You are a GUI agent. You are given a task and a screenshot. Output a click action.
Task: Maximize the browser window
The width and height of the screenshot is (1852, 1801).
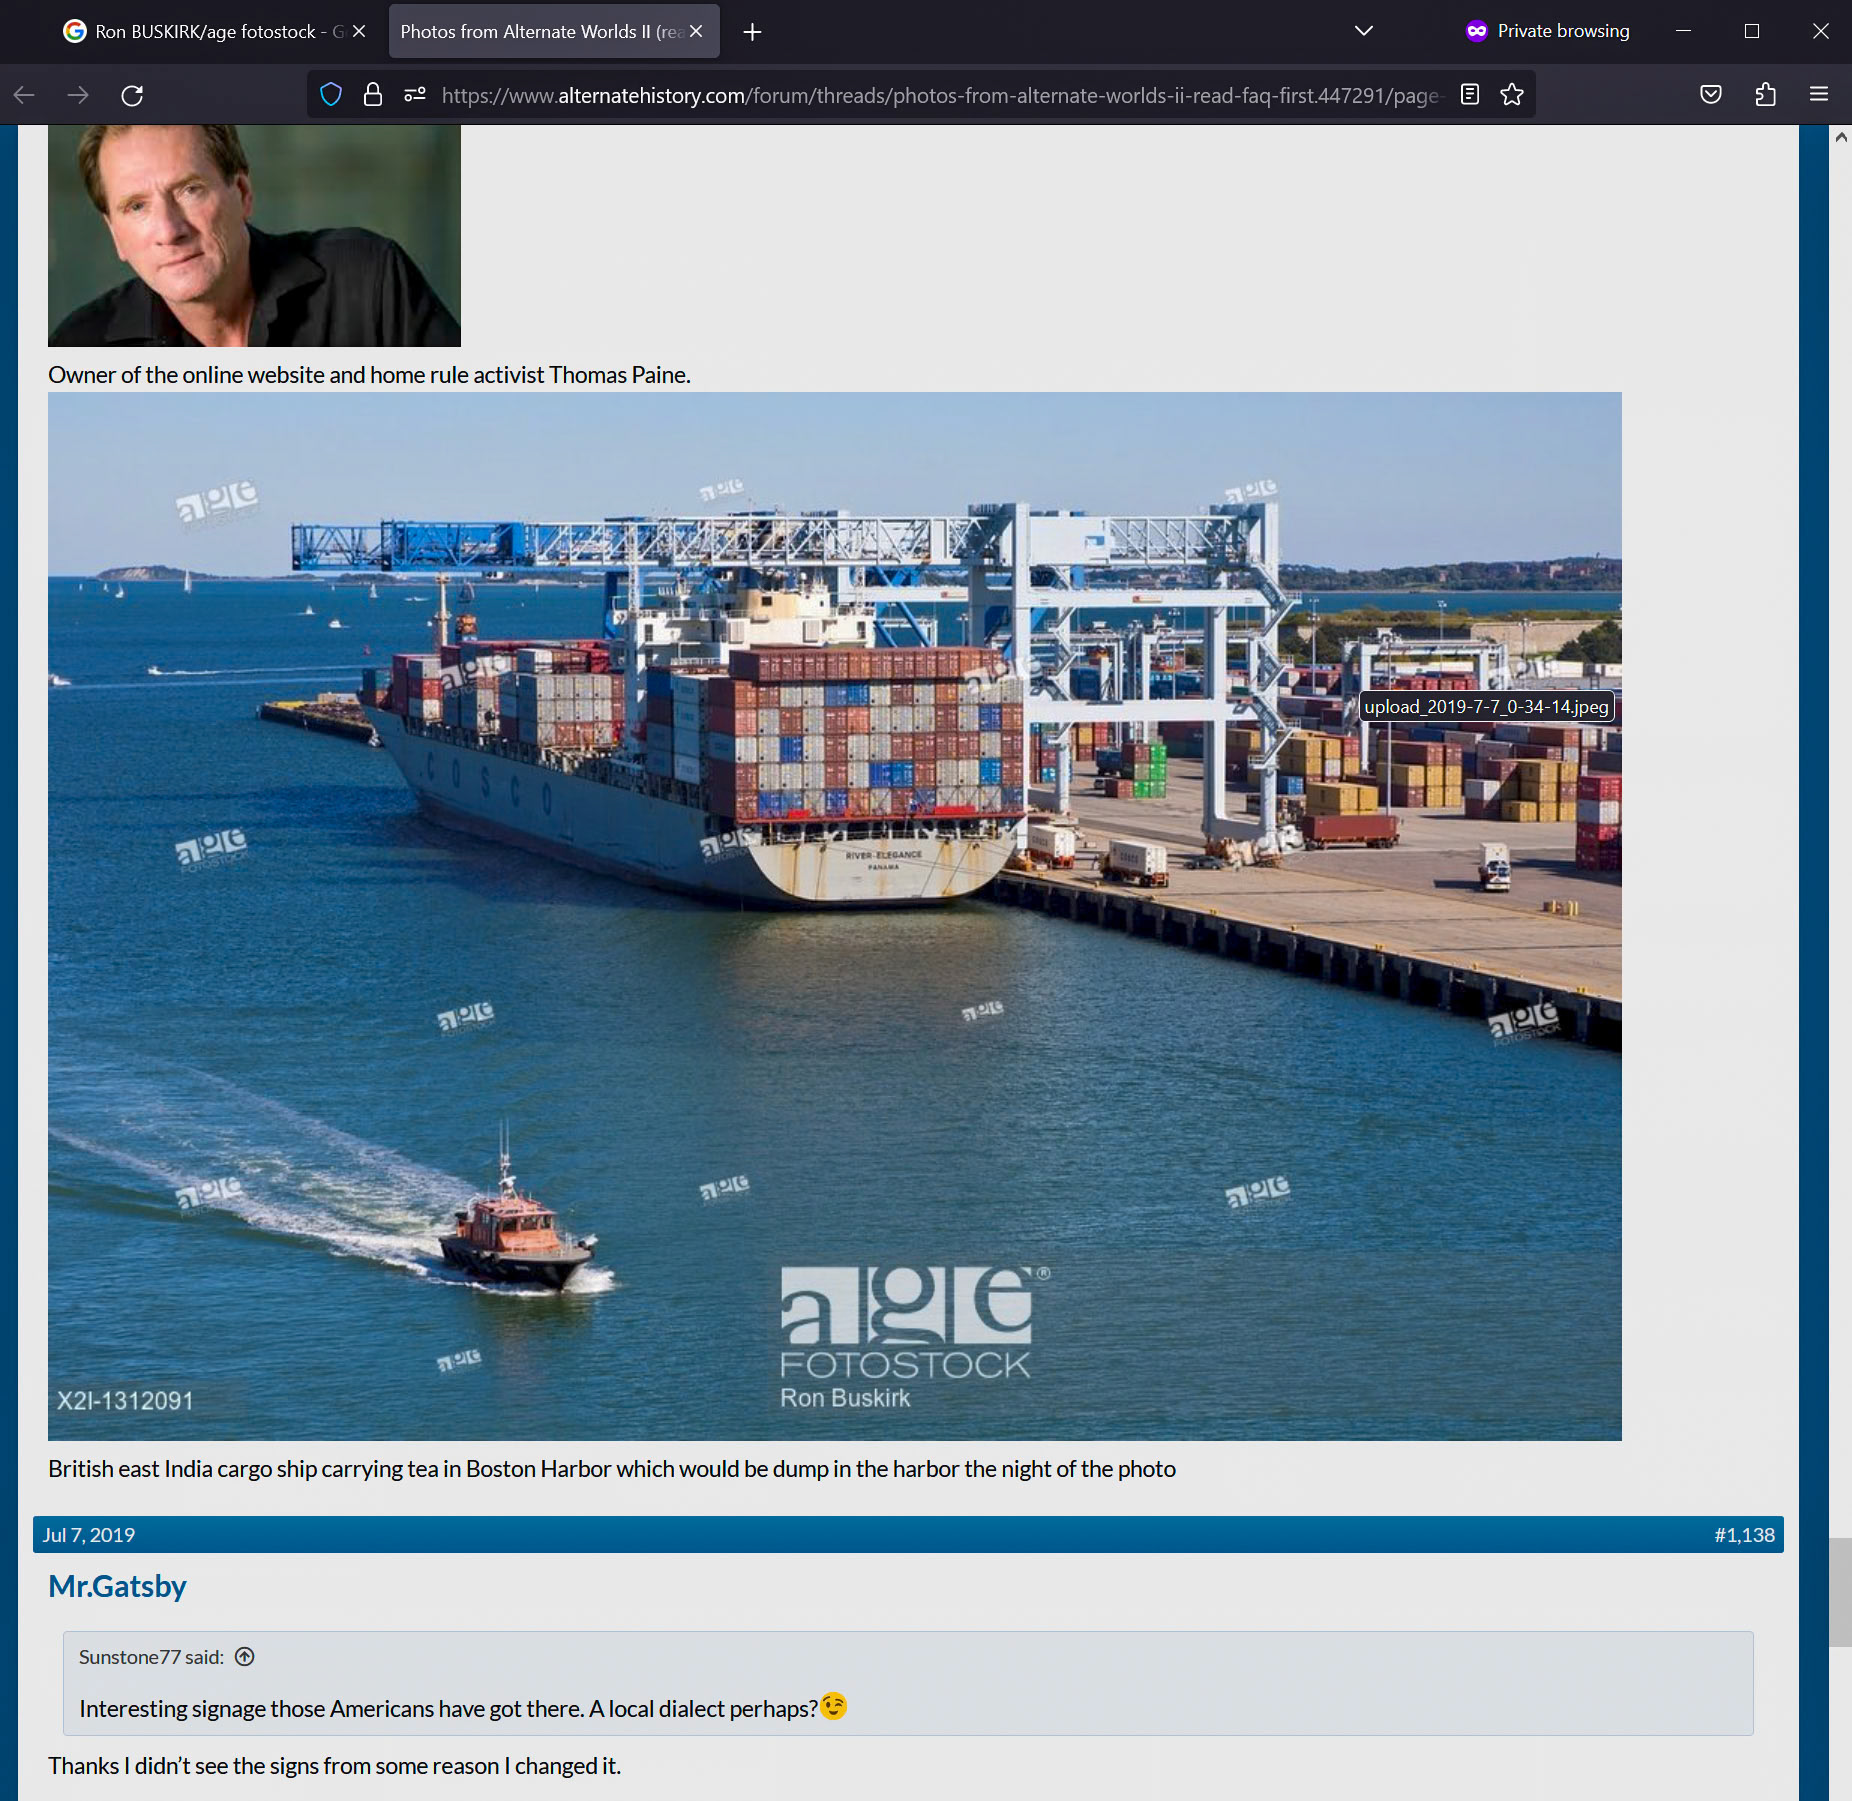tap(1752, 31)
